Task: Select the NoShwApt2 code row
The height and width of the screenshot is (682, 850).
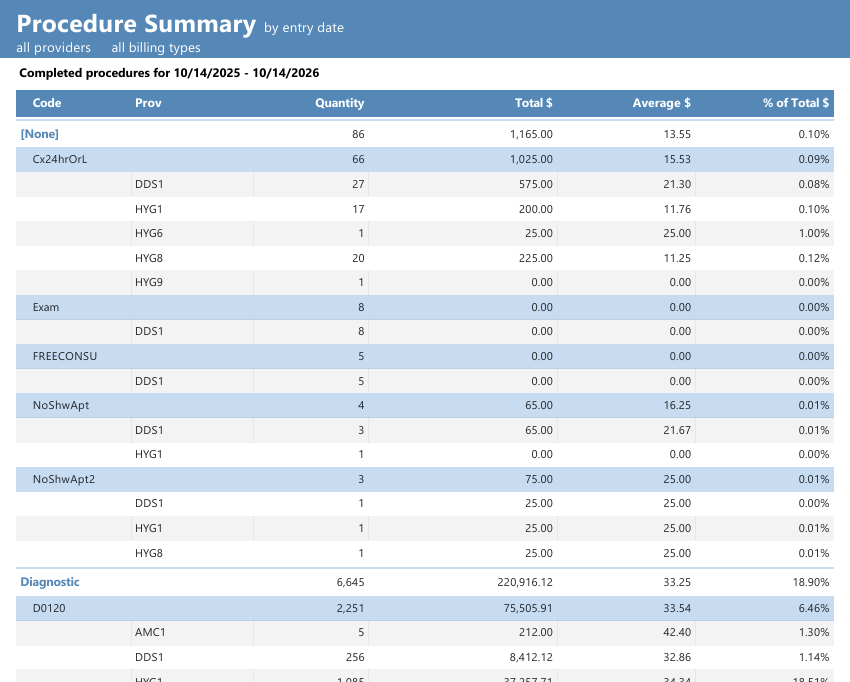Action: point(424,479)
